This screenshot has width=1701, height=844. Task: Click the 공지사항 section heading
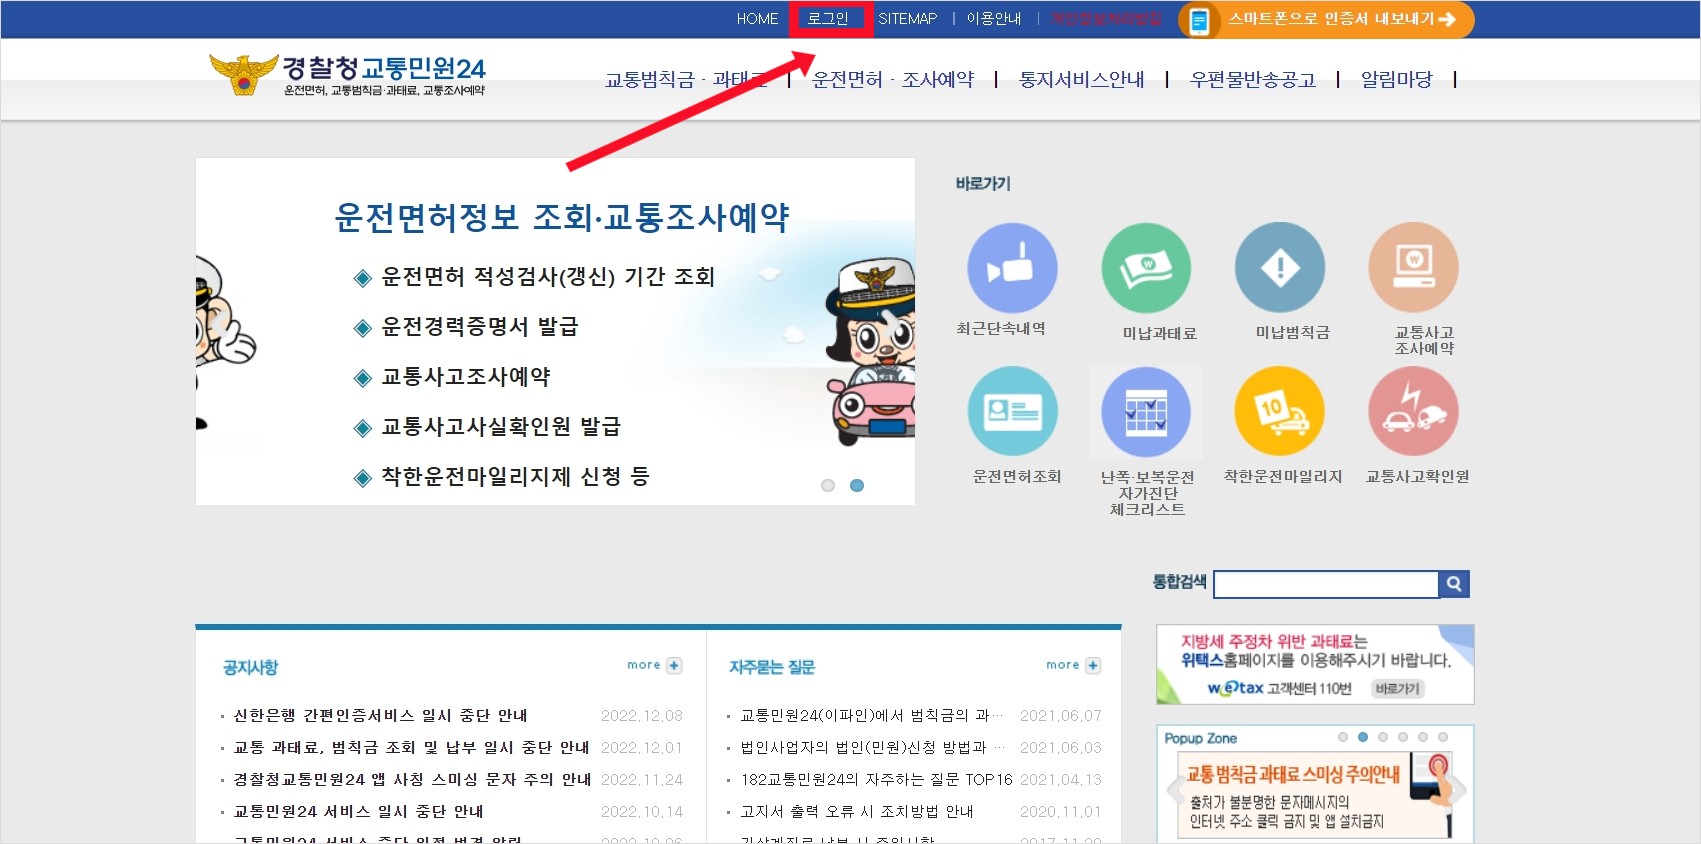tap(250, 667)
